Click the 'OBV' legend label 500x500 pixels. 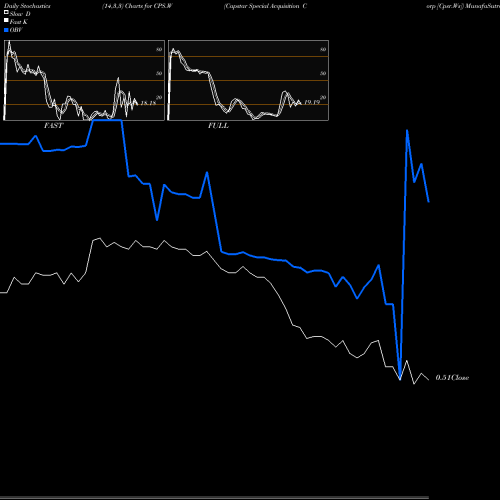coord(16,30)
